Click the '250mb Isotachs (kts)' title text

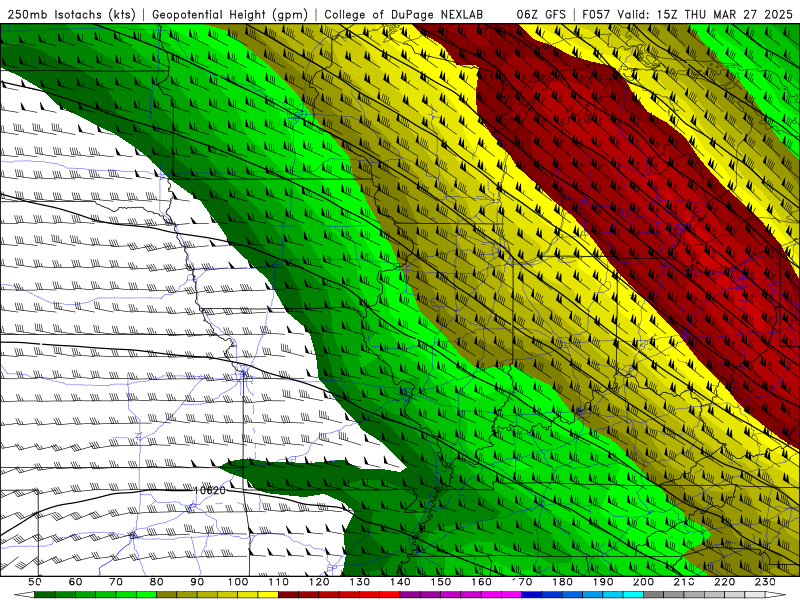pyautogui.click(x=71, y=14)
